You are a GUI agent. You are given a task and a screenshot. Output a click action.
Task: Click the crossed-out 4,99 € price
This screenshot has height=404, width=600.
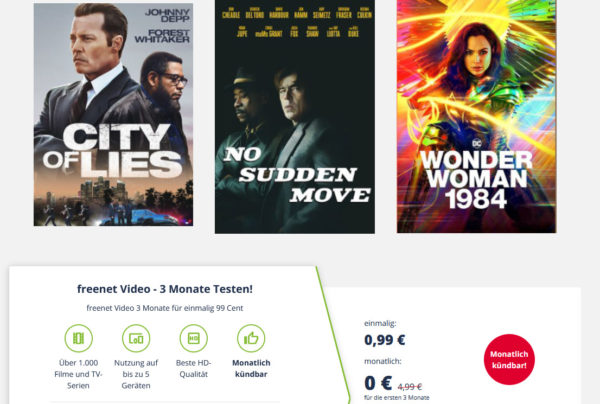(x=410, y=386)
